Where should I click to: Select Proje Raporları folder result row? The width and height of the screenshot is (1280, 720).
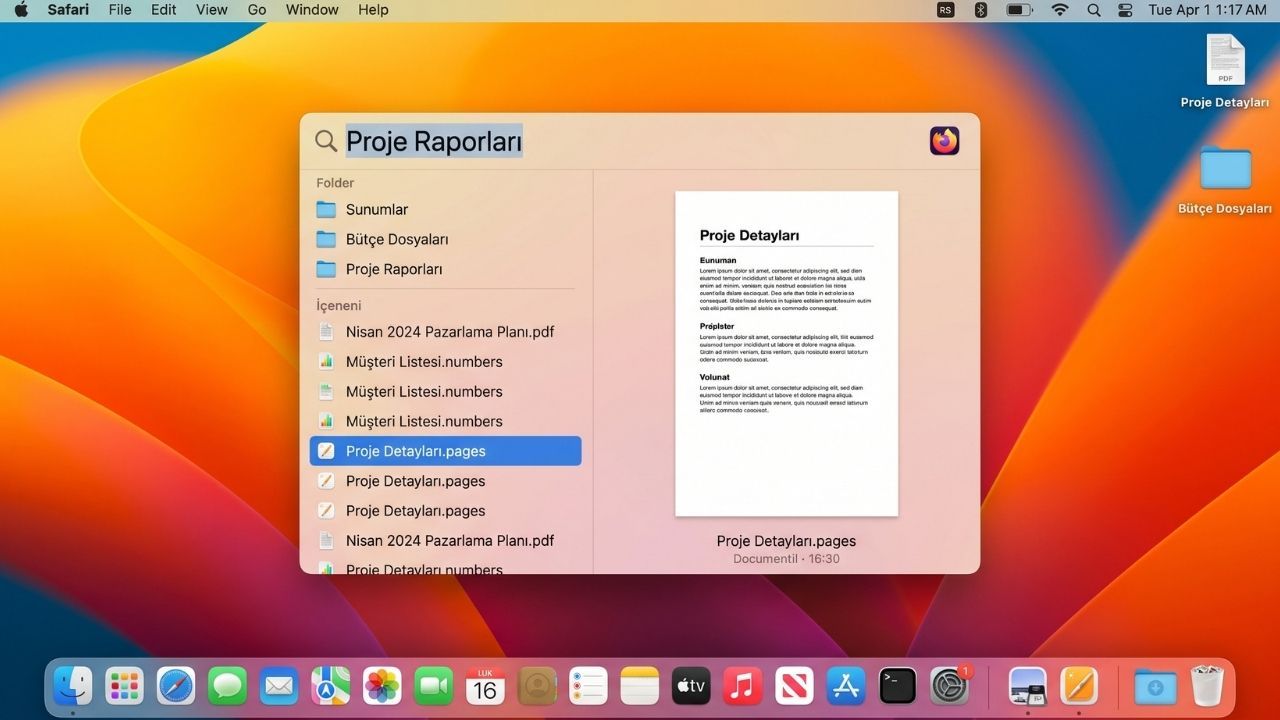pos(445,269)
